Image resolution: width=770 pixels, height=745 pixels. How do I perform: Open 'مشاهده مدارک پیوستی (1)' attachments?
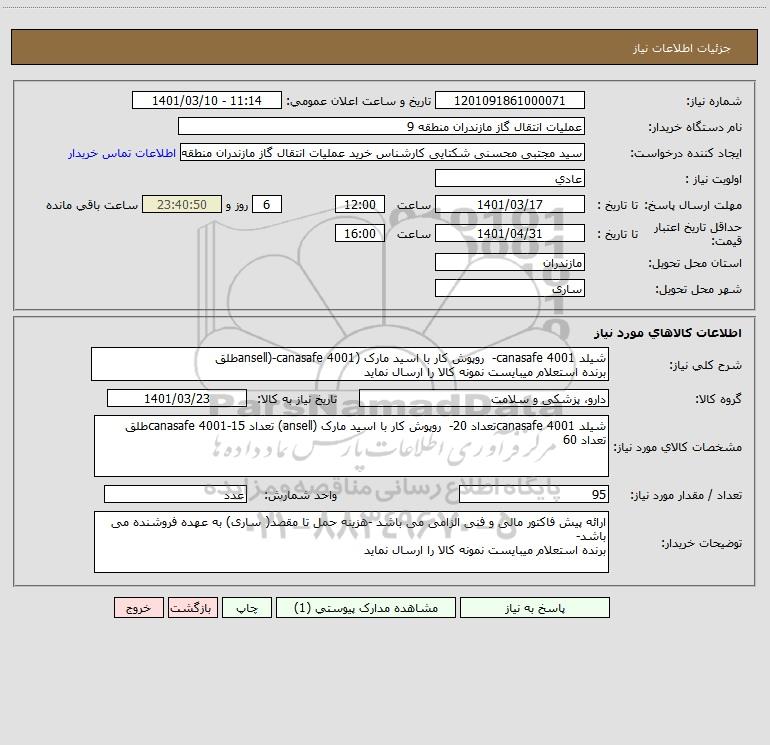click(x=366, y=607)
